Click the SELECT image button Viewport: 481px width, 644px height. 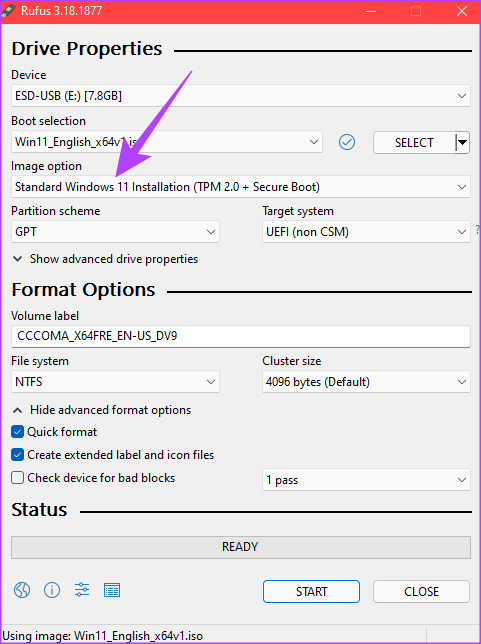pos(414,143)
